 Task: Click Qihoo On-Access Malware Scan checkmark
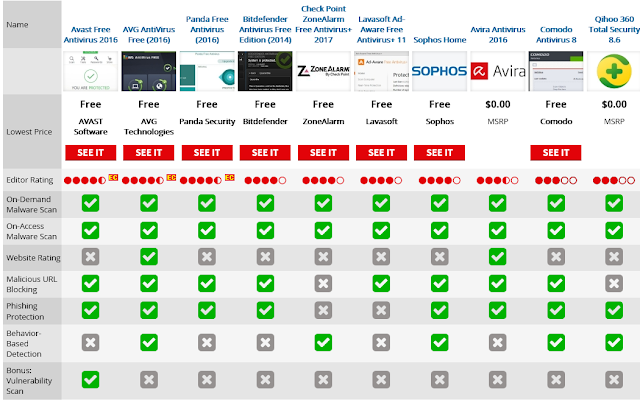coord(614,230)
